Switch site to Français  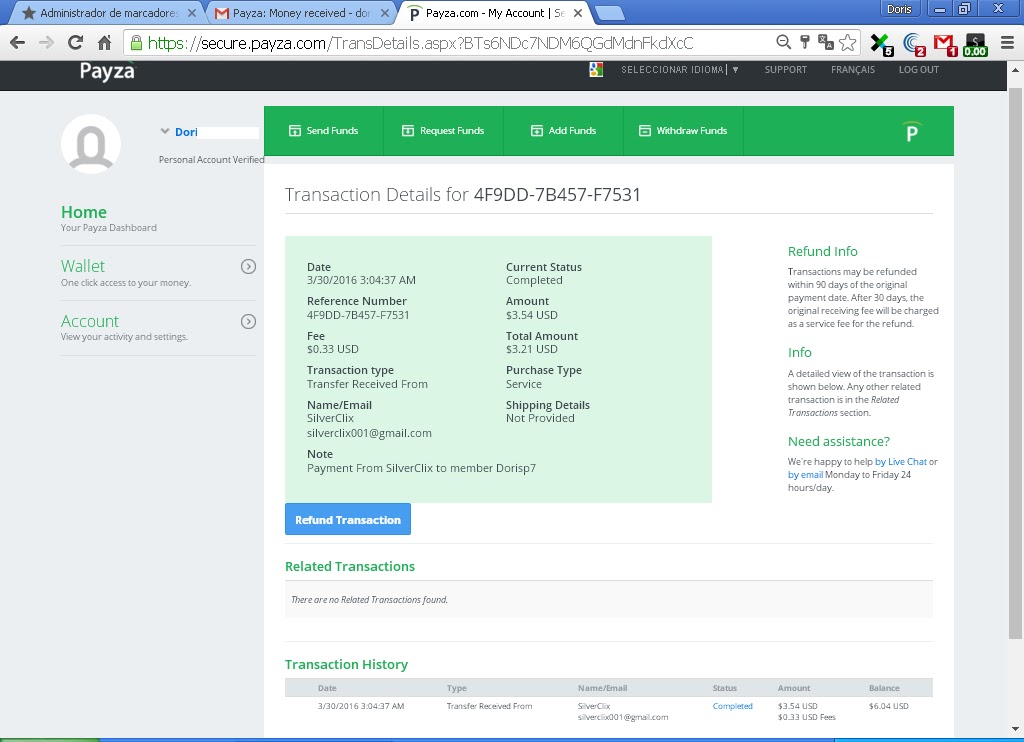point(852,69)
